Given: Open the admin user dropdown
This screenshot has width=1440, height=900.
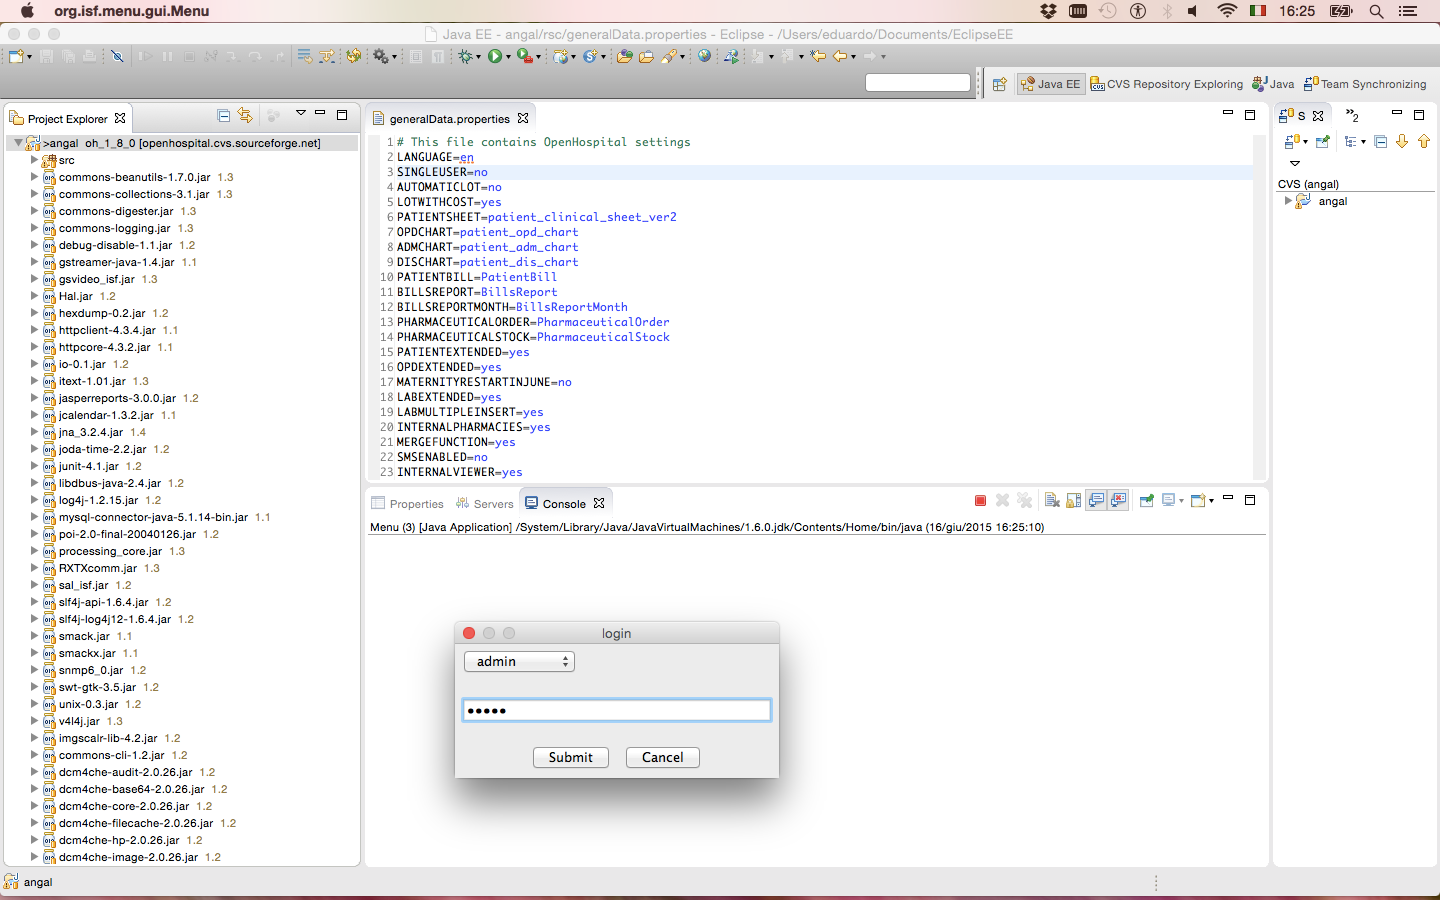Looking at the screenshot, I should click(519, 661).
